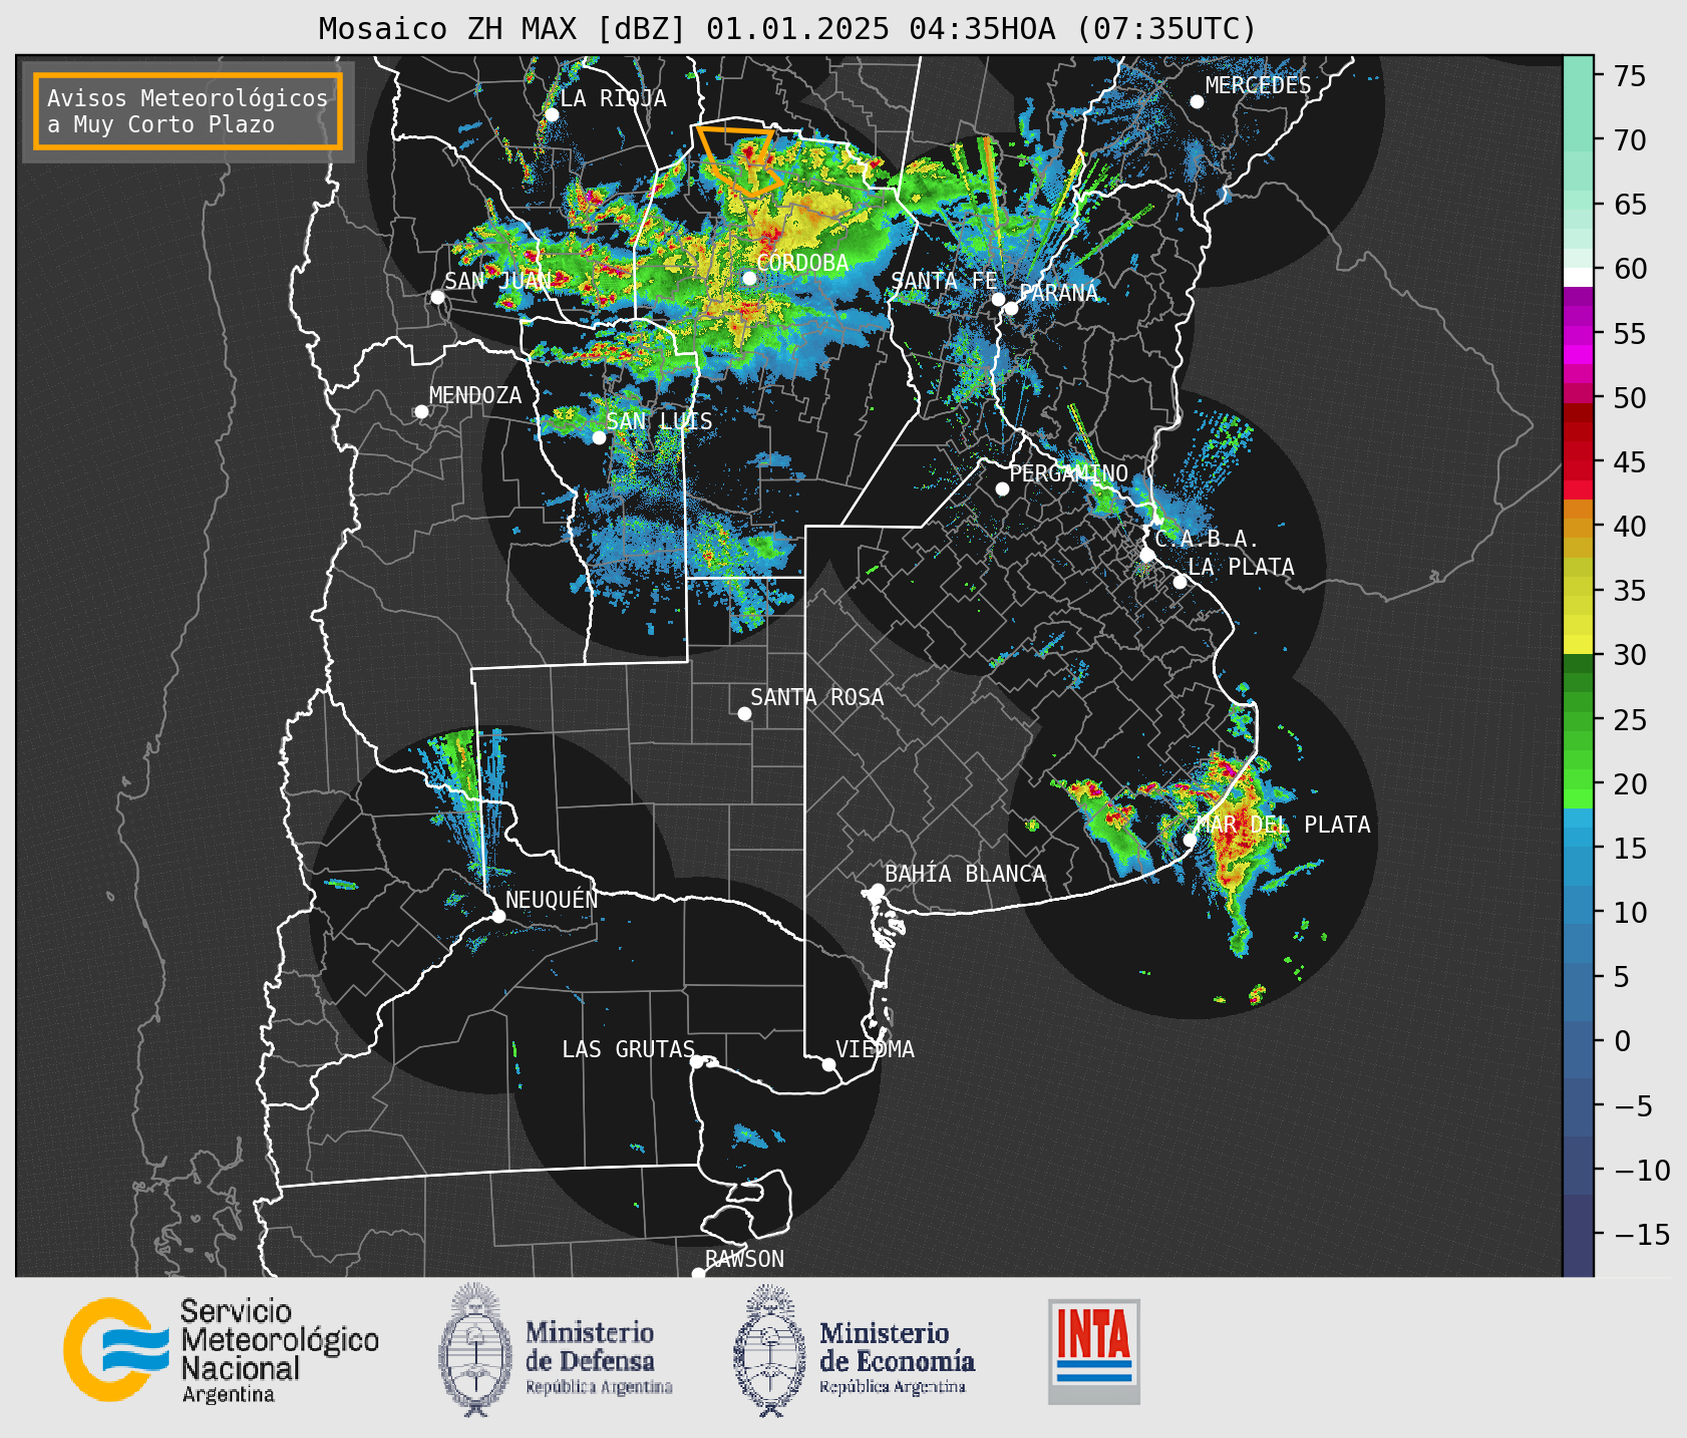This screenshot has width=1687, height=1438.
Task: Click the yellow 30 dBZ color band
Action: pos(1578,646)
